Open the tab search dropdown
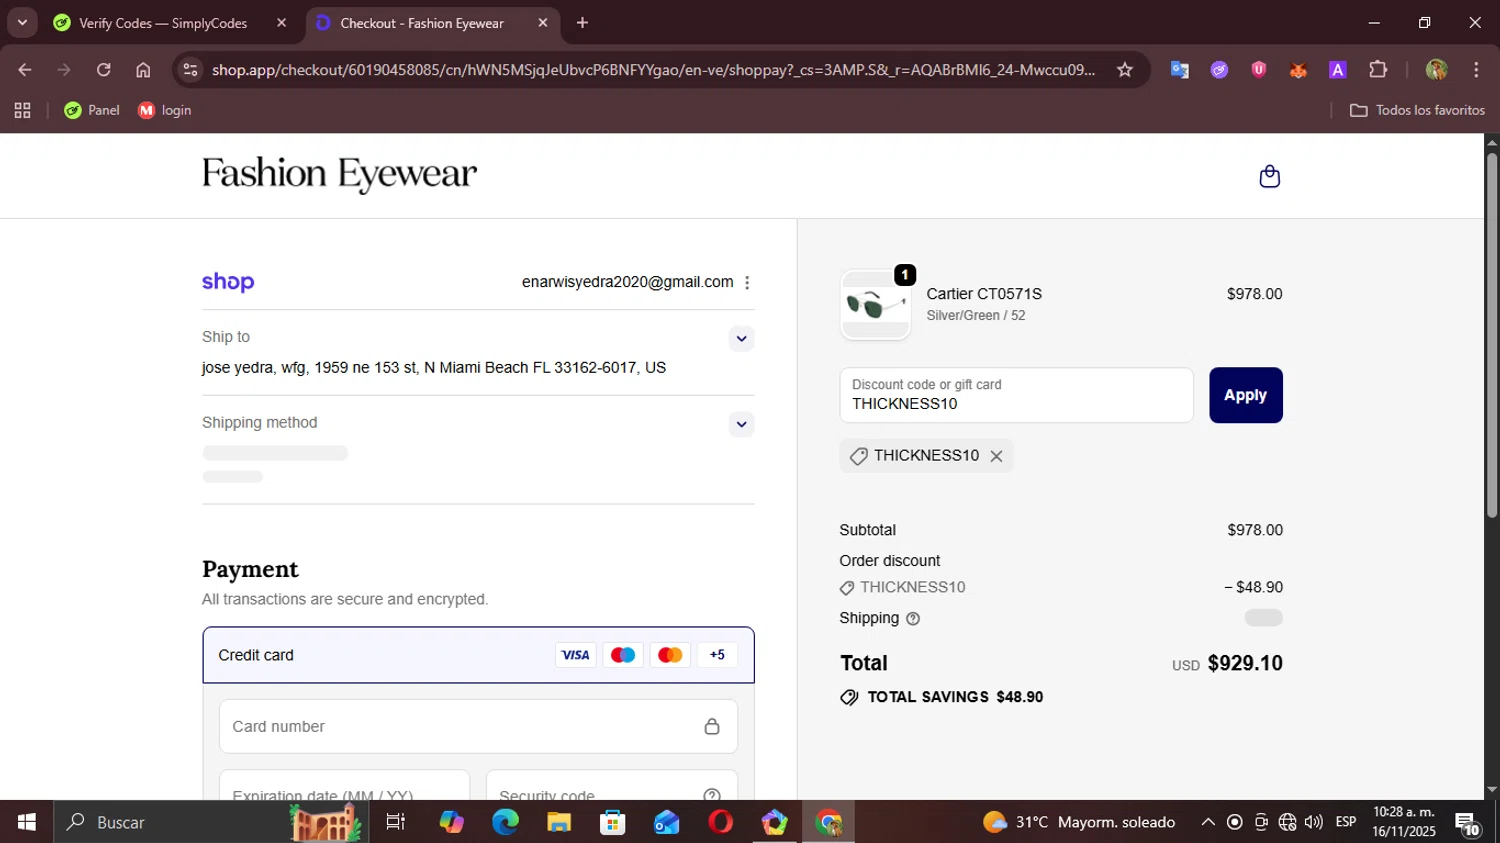1500x843 pixels. pos(22,22)
